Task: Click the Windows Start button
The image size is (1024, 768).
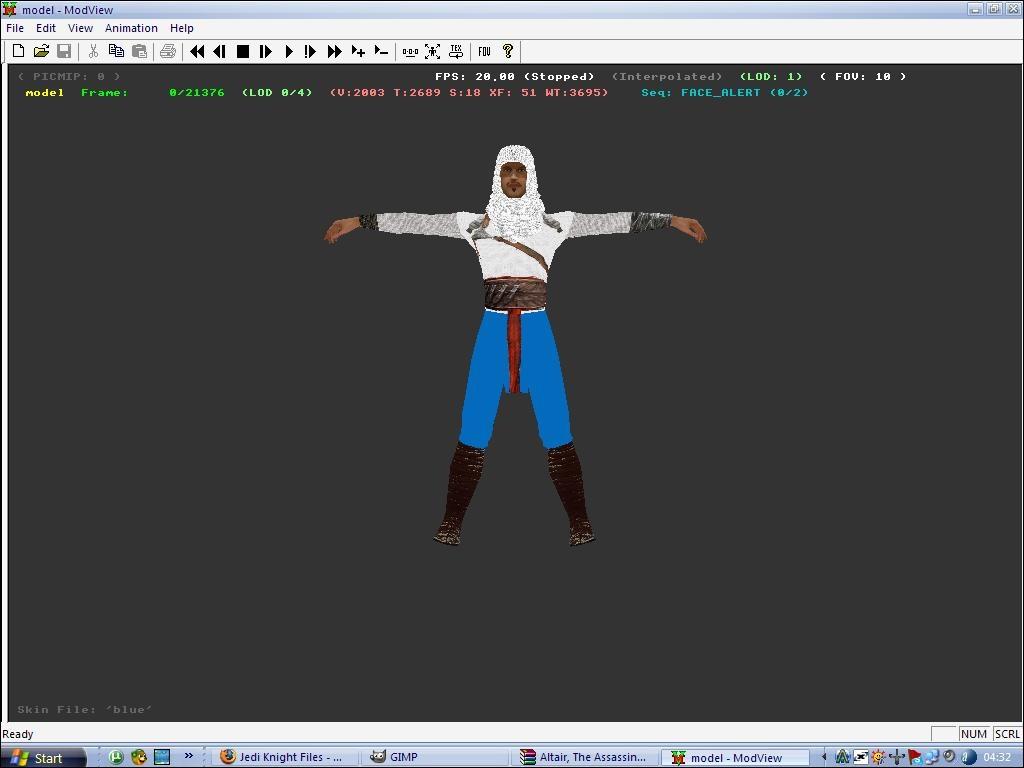Action: [38, 758]
